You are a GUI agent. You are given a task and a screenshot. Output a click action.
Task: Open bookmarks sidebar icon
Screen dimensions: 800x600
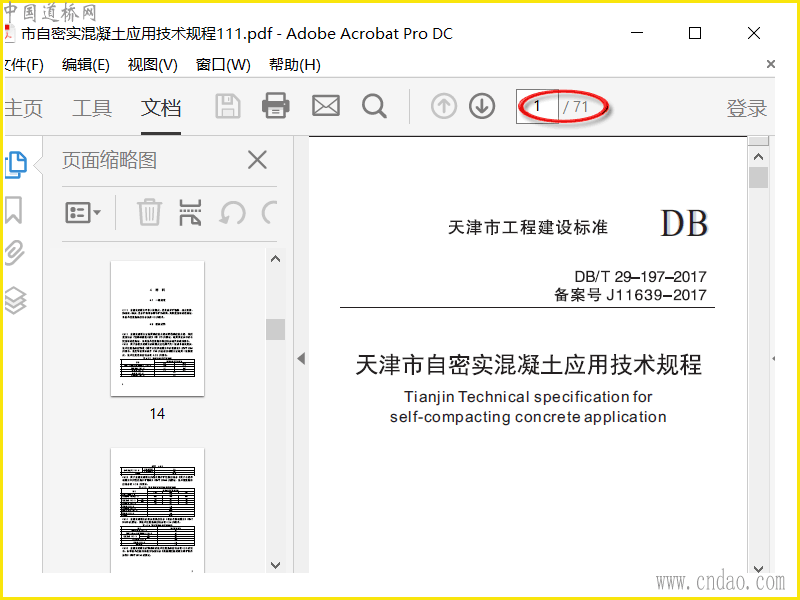[14, 210]
